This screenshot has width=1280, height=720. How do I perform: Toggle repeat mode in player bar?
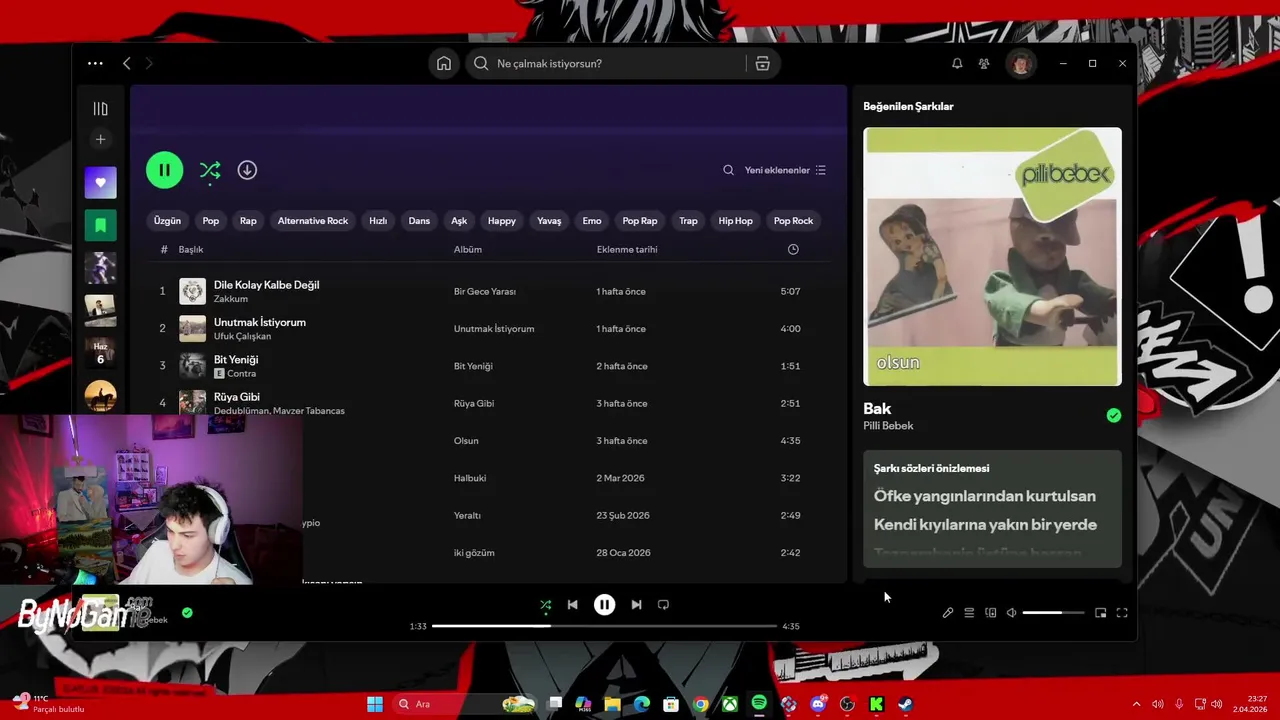coord(663,605)
